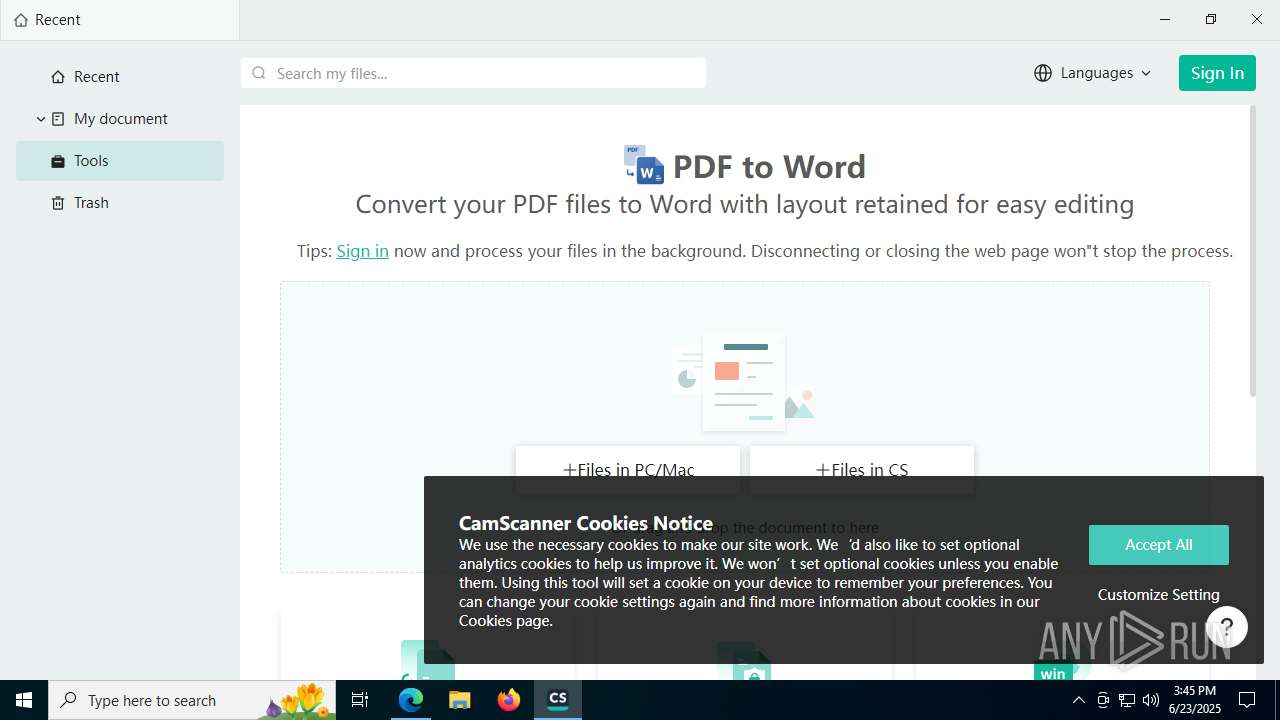Click the globe language icon

[x=1043, y=73]
